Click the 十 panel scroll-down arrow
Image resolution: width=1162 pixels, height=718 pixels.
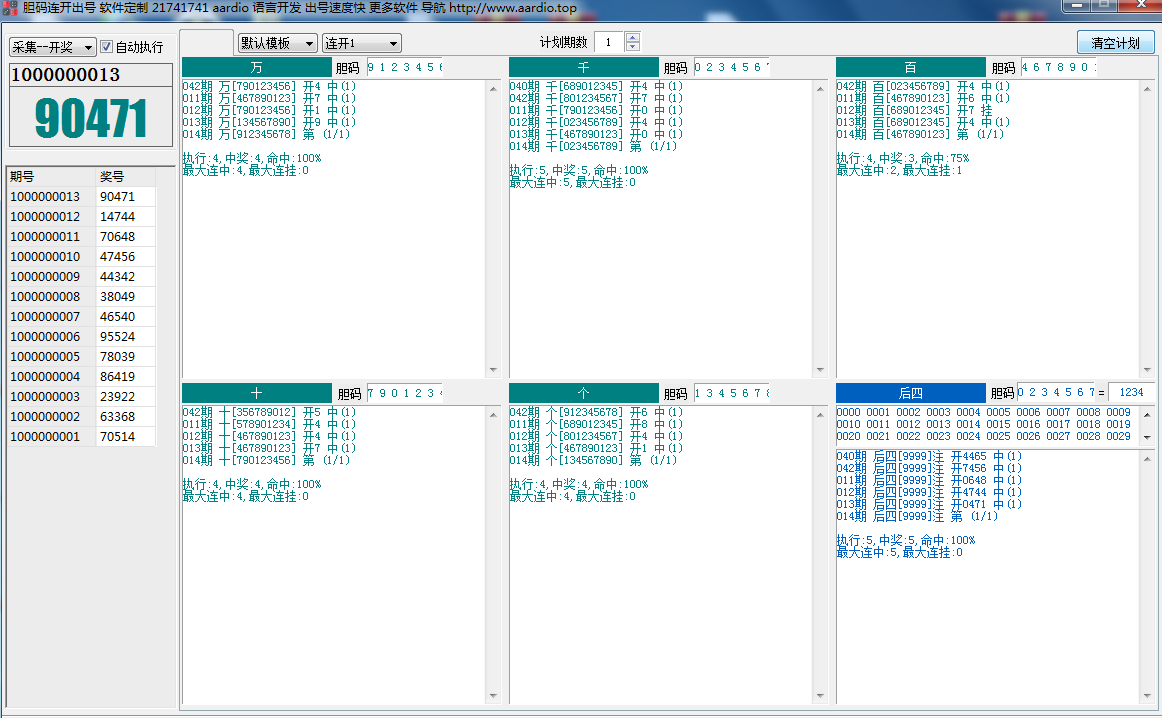click(x=494, y=695)
